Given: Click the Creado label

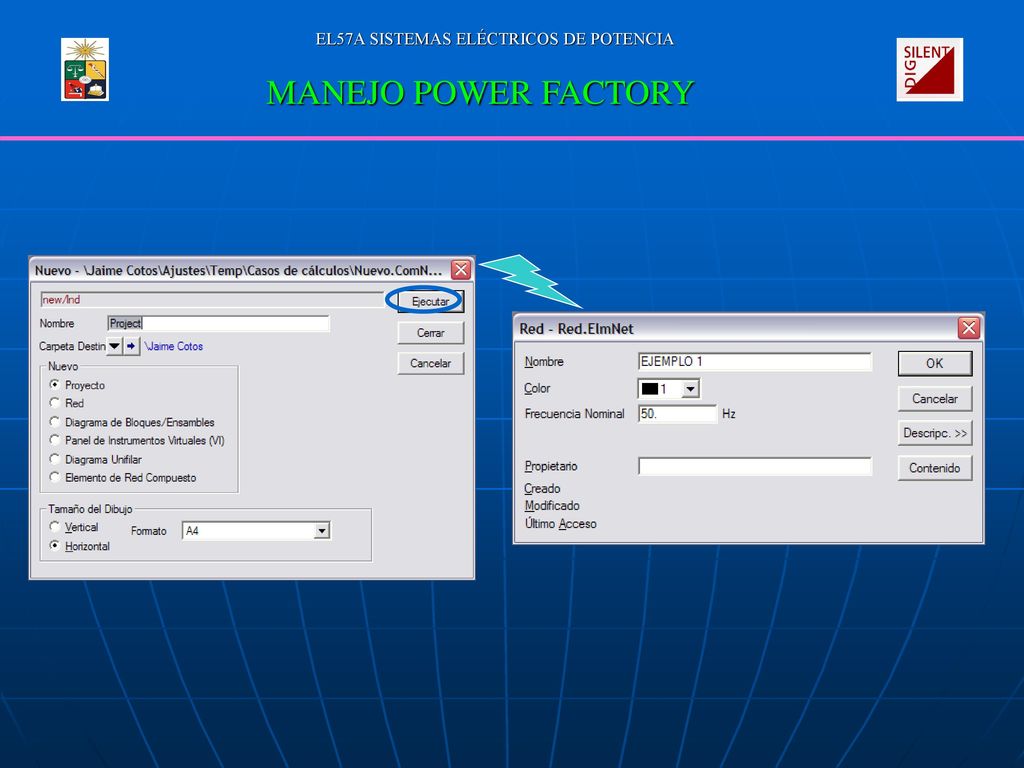Looking at the screenshot, I should pyautogui.click(x=542, y=488).
